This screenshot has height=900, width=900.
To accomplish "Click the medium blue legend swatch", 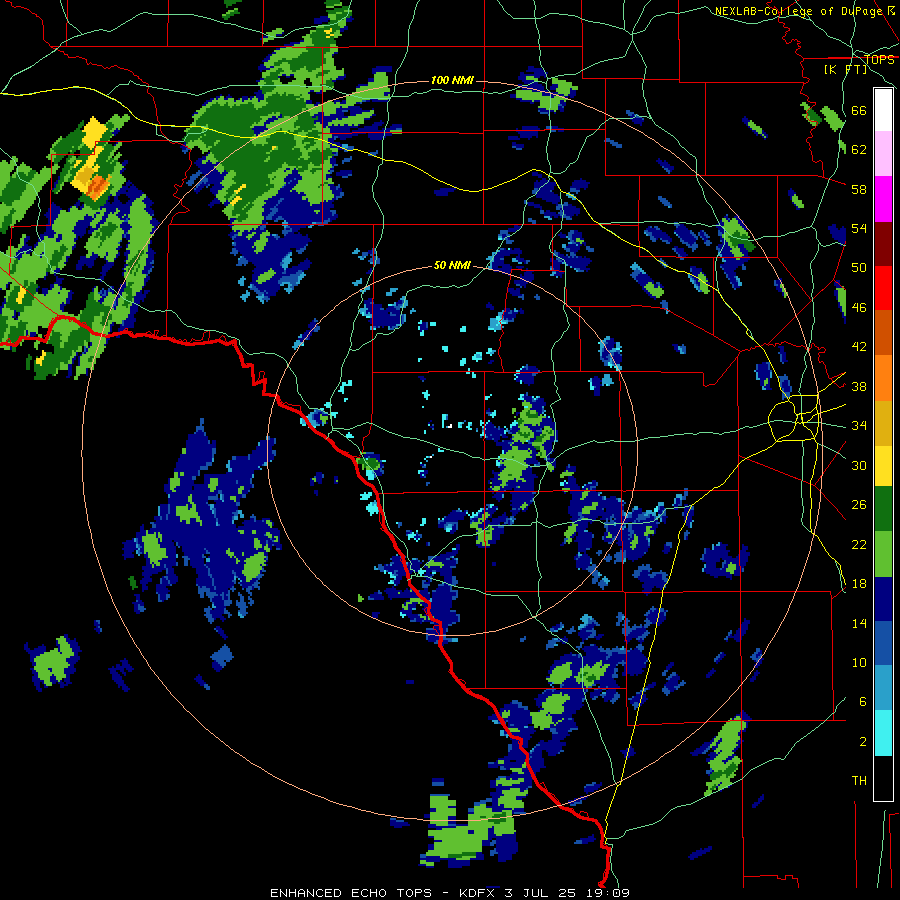I will [883, 643].
